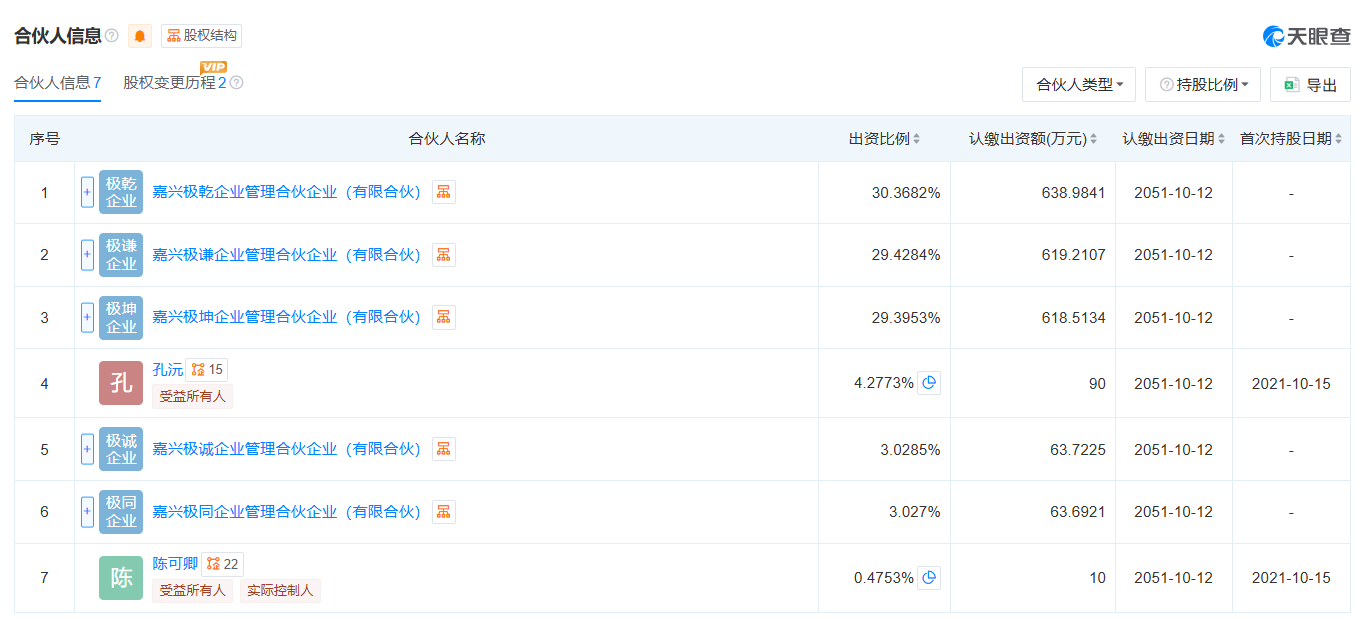1361x619 pixels.
Task: Click structure icon after 嘉兴极同 name
Action: [x=443, y=511]
